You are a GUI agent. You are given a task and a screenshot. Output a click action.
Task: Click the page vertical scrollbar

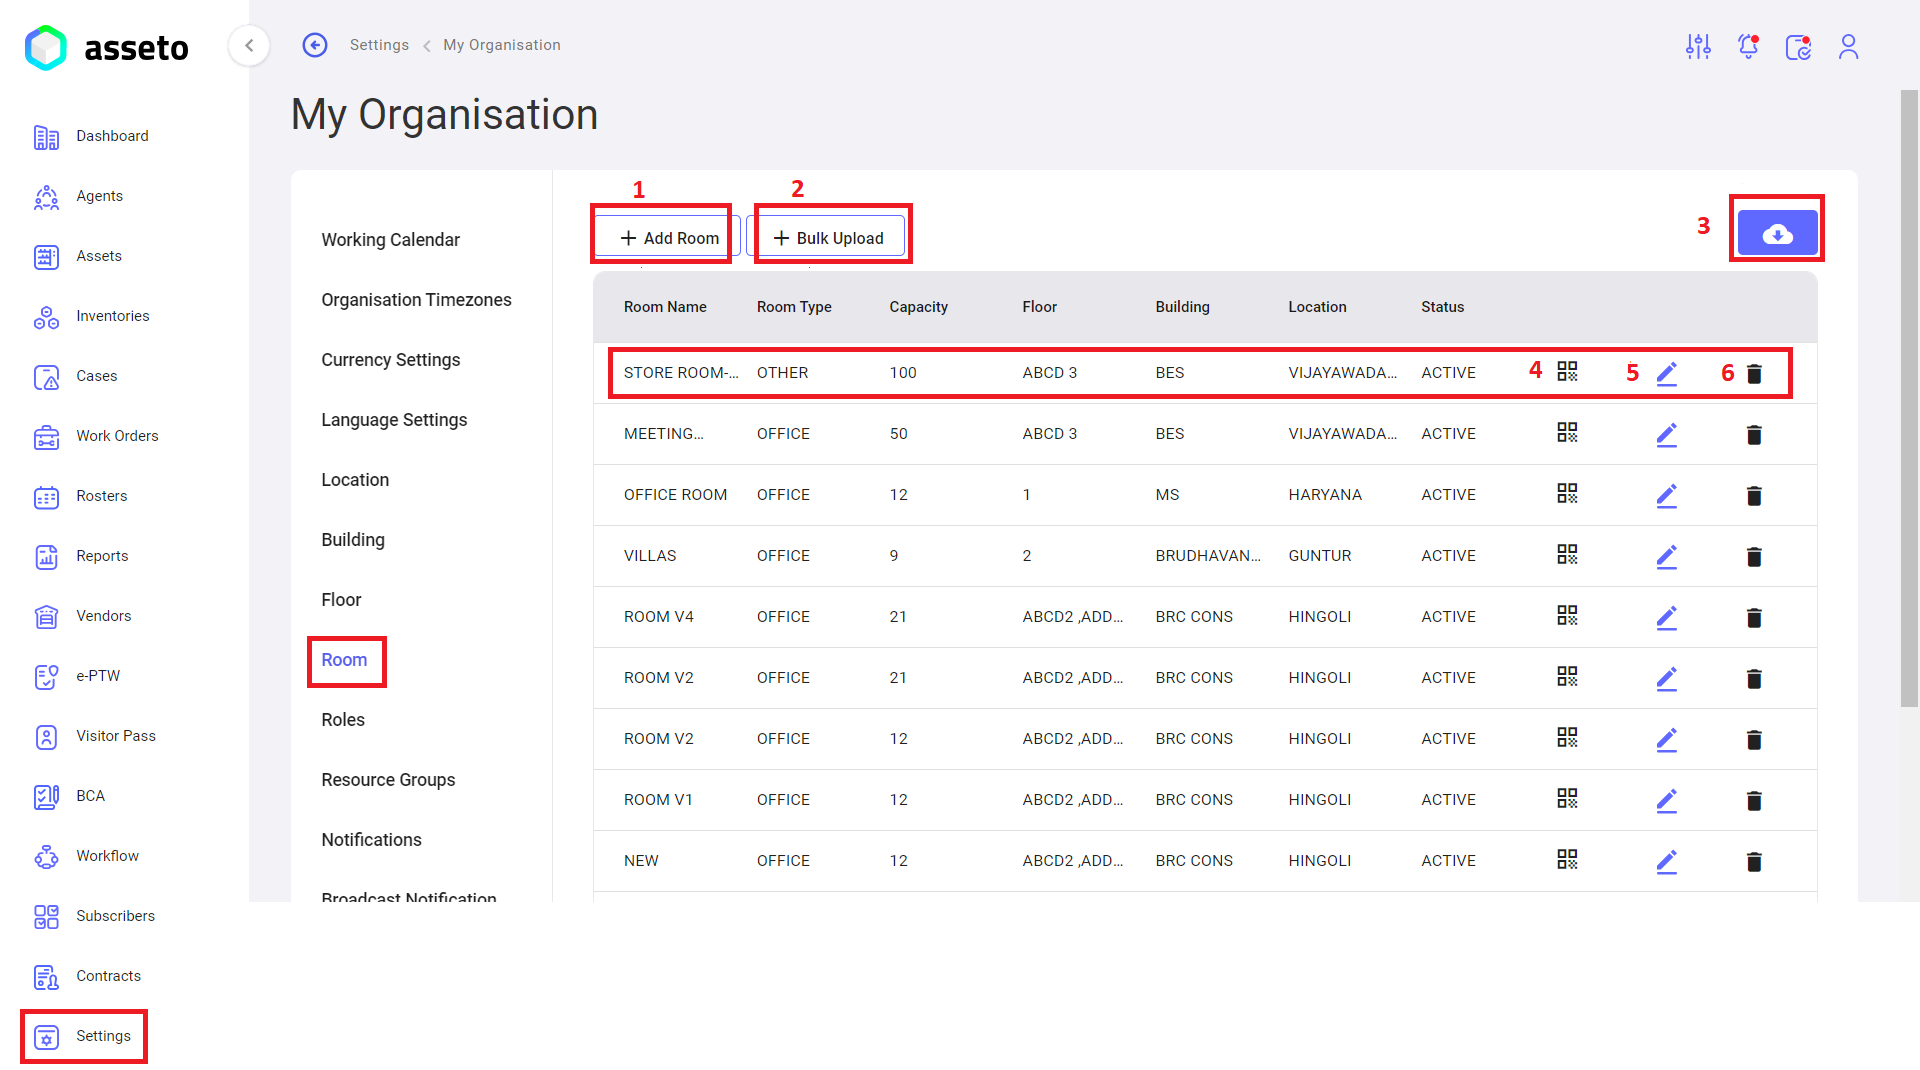pos(1909,398)
